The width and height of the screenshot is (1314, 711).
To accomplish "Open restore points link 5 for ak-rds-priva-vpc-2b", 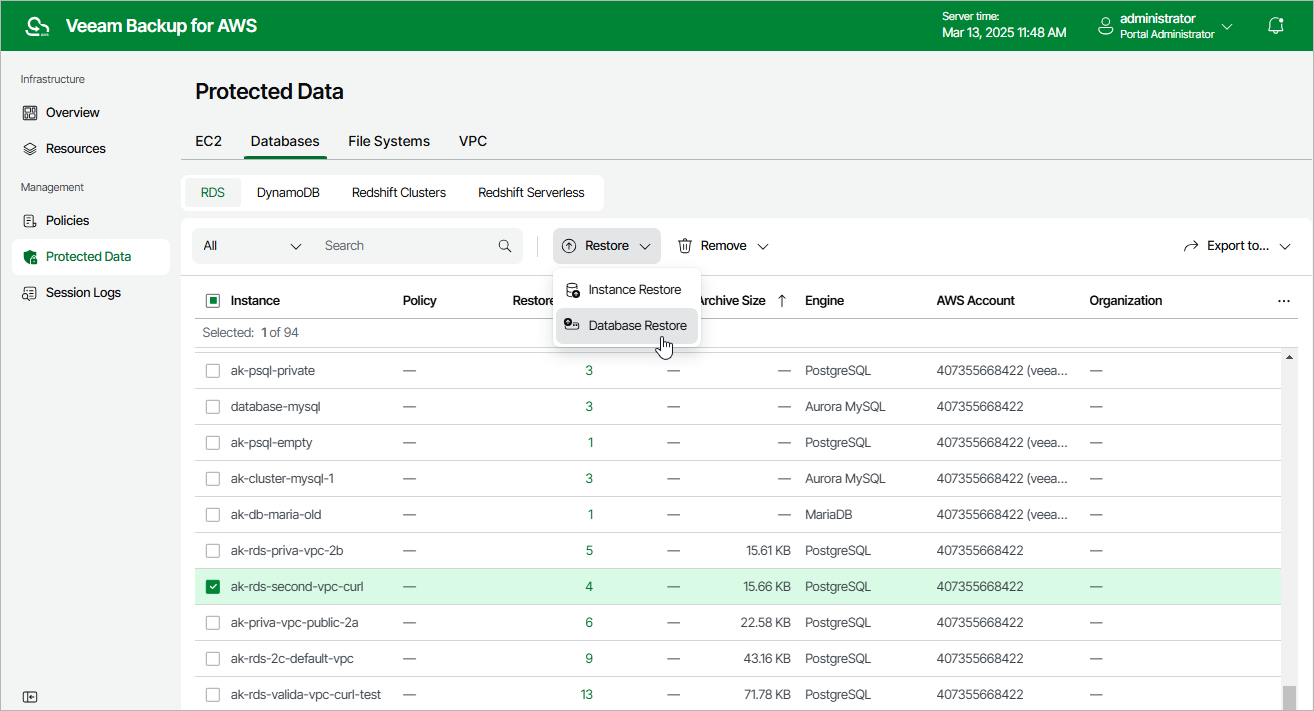I will [x=589, y=551].
